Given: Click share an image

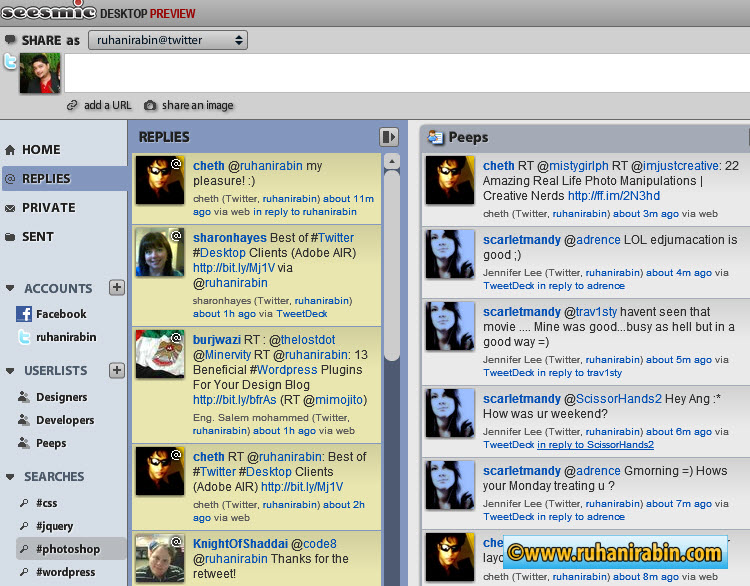Looking at the screenshot, I should pos(198,105).
